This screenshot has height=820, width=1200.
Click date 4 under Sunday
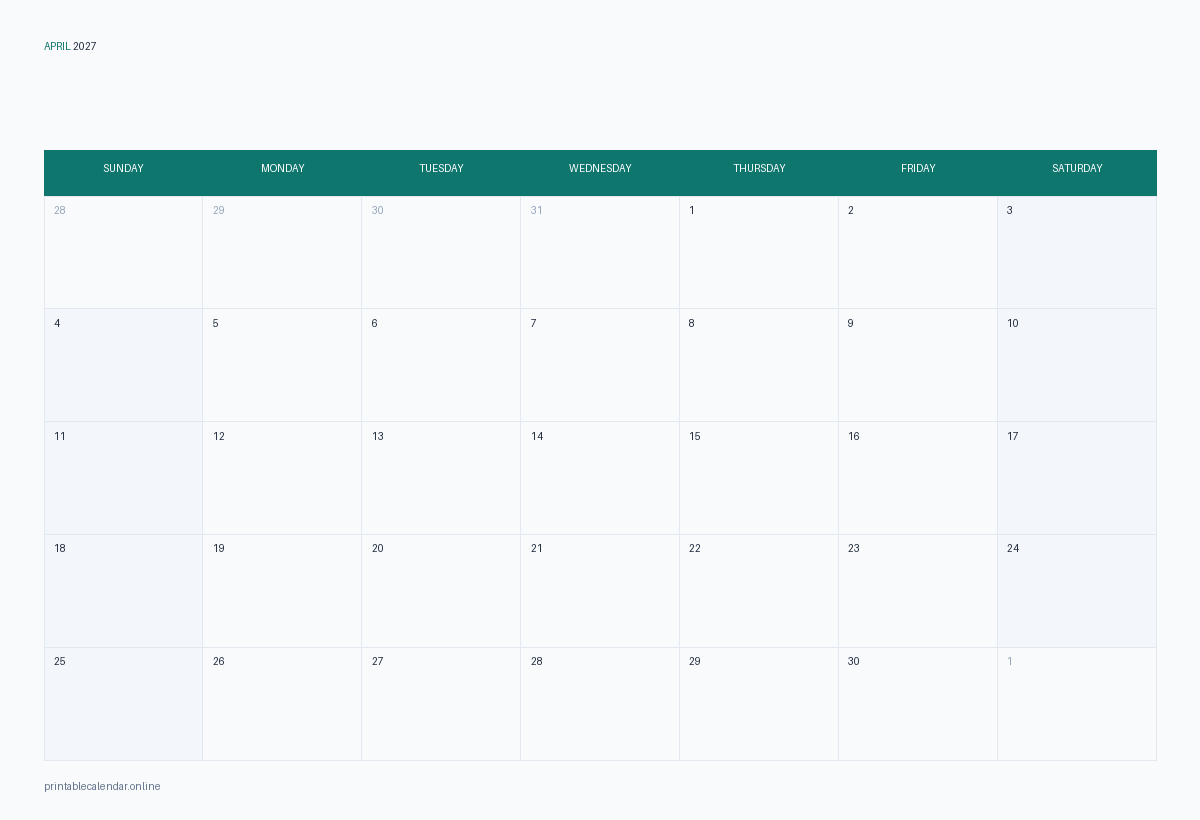click(57, 324)
